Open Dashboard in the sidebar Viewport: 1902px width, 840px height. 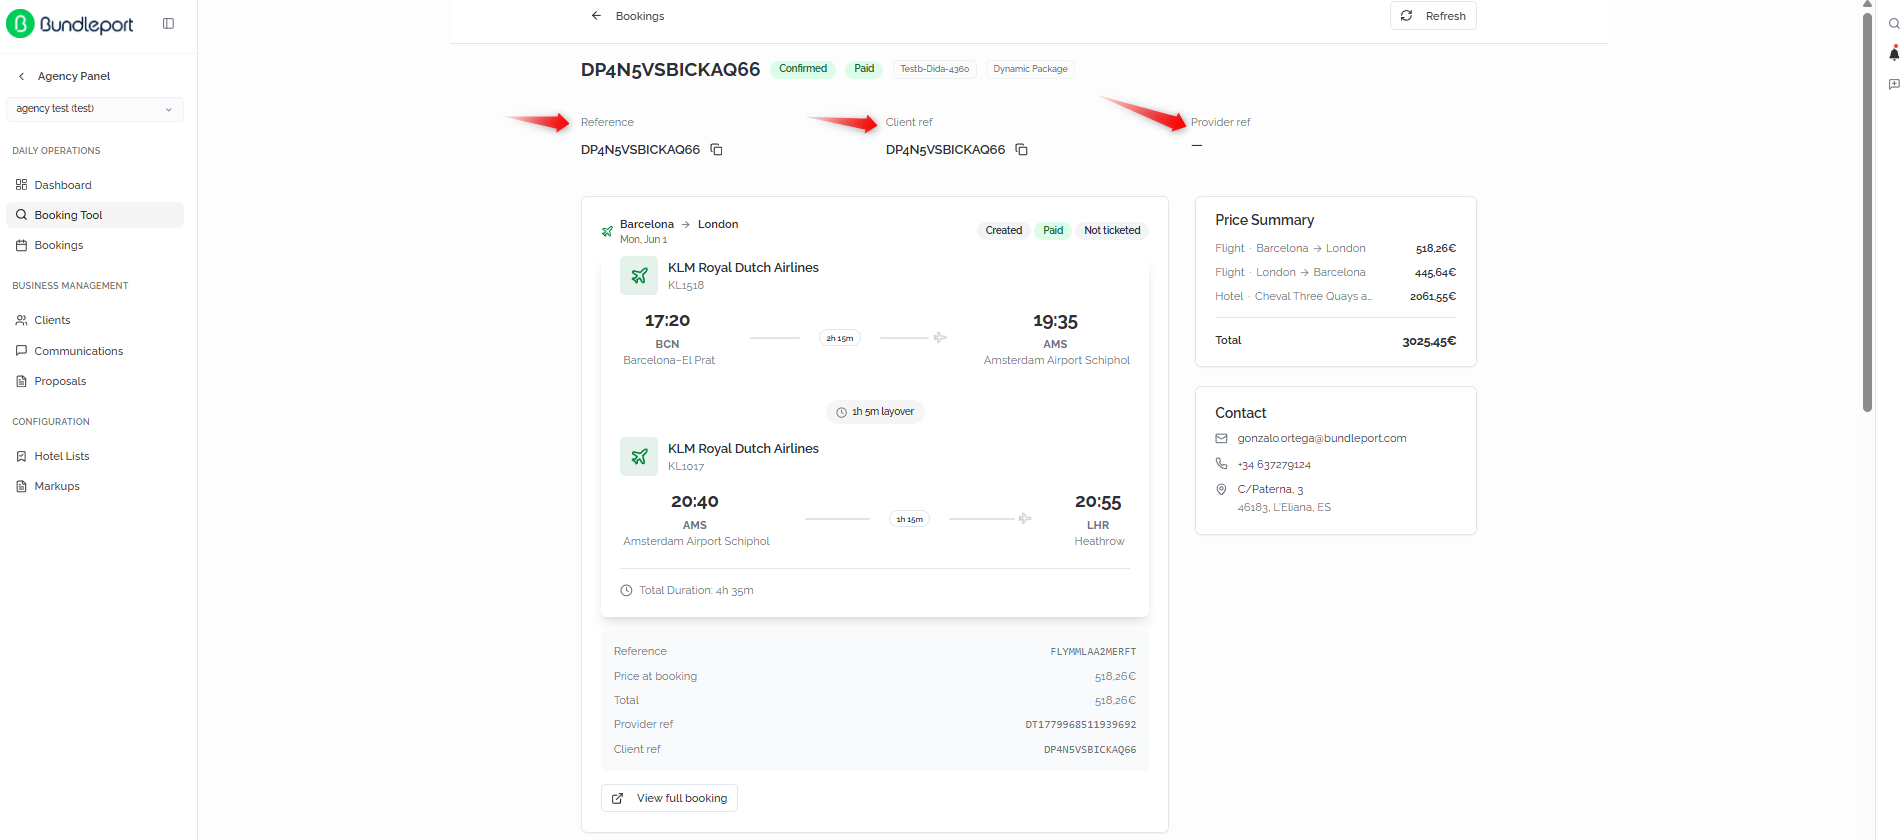click(x=95, y=185)
